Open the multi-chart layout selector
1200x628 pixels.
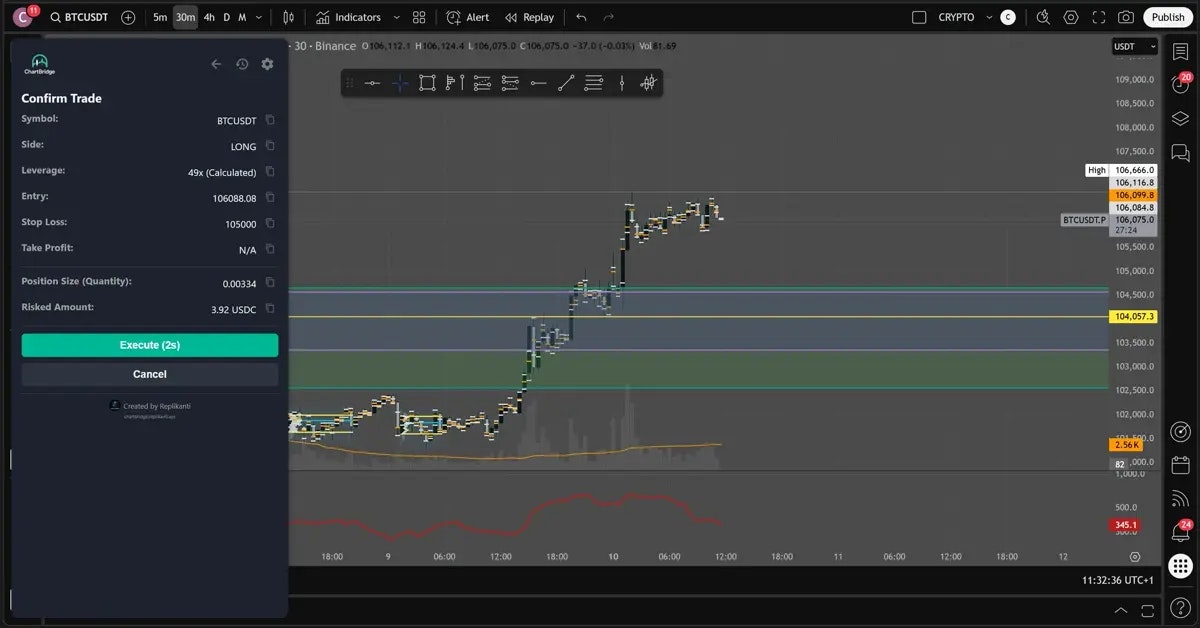pyautogui.click(x=419, y=17)
